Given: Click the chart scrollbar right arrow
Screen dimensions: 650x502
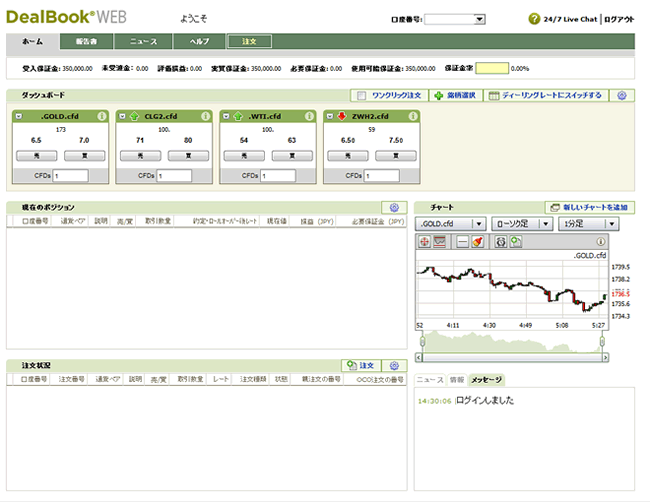Looking at the screenshot, I should pyautogui.click(x=606, y=357).
